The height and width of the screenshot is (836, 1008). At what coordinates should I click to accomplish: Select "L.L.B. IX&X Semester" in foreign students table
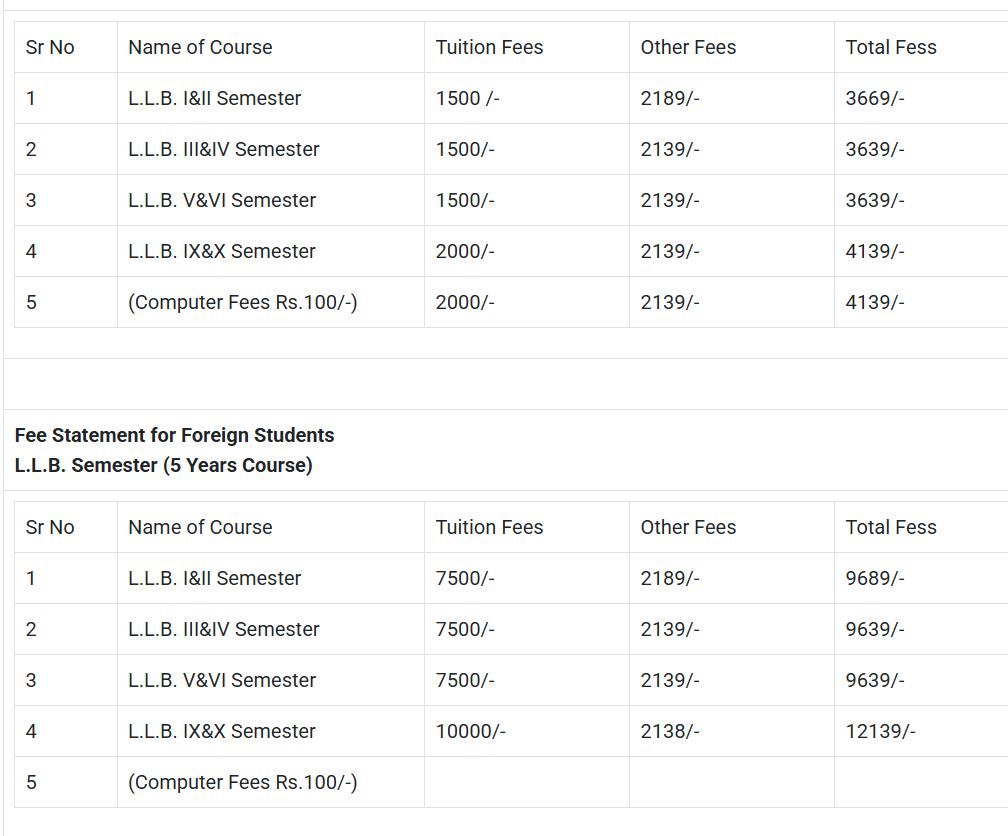point(222,731)
